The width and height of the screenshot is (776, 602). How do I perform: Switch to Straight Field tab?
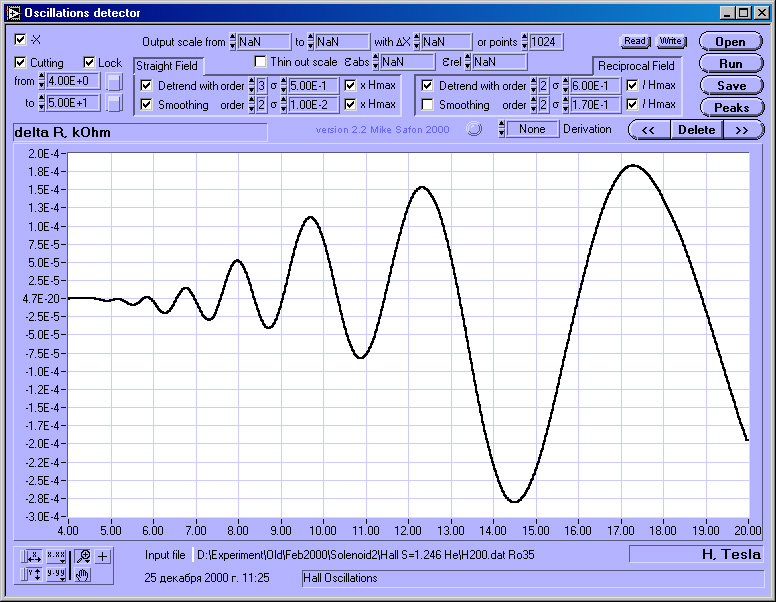pos(167,66)
